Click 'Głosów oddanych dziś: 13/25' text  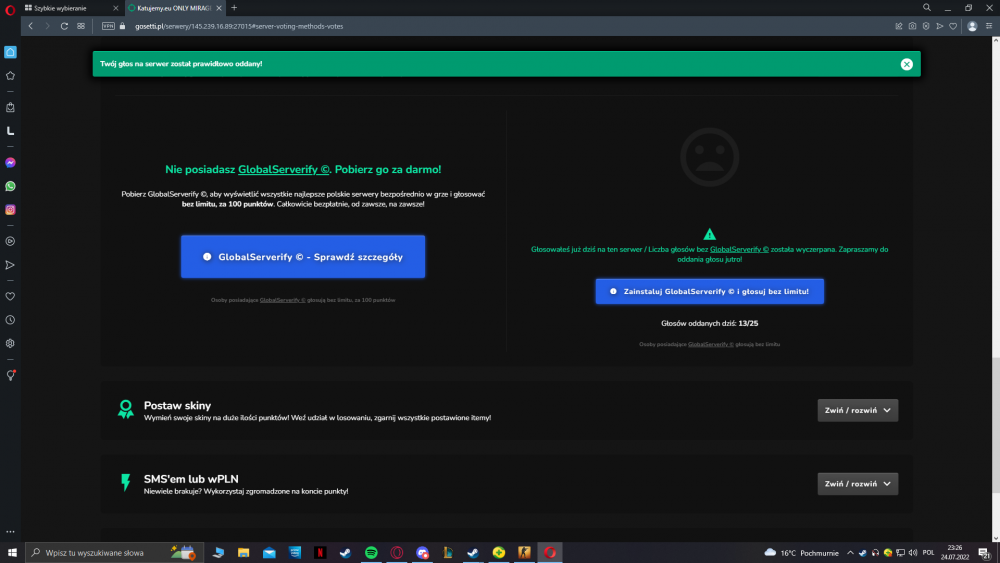(x=709, y=323)
